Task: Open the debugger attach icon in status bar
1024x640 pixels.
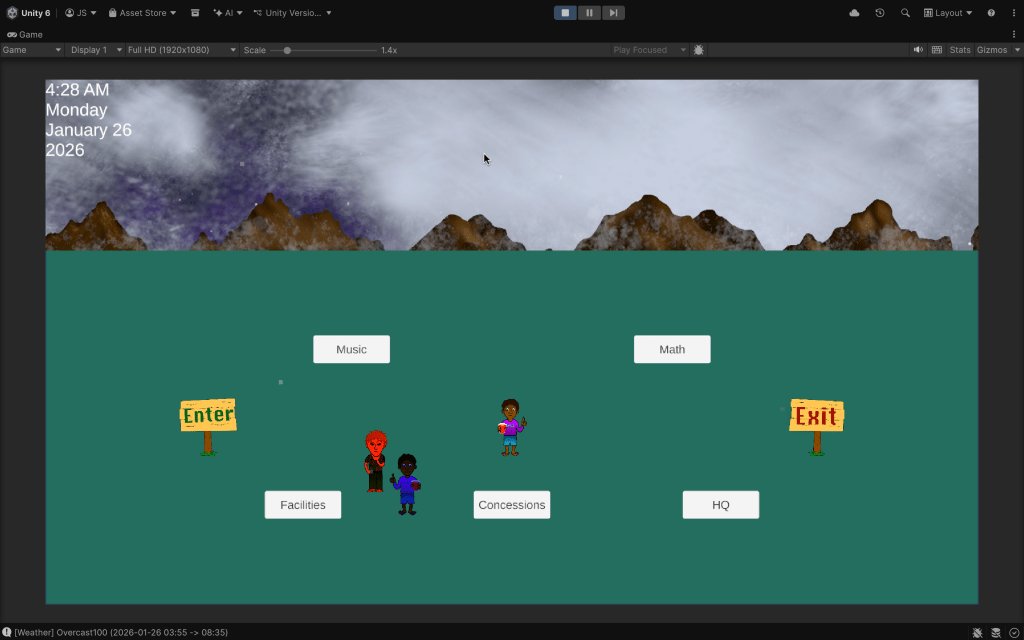Action: click(978, 632)
